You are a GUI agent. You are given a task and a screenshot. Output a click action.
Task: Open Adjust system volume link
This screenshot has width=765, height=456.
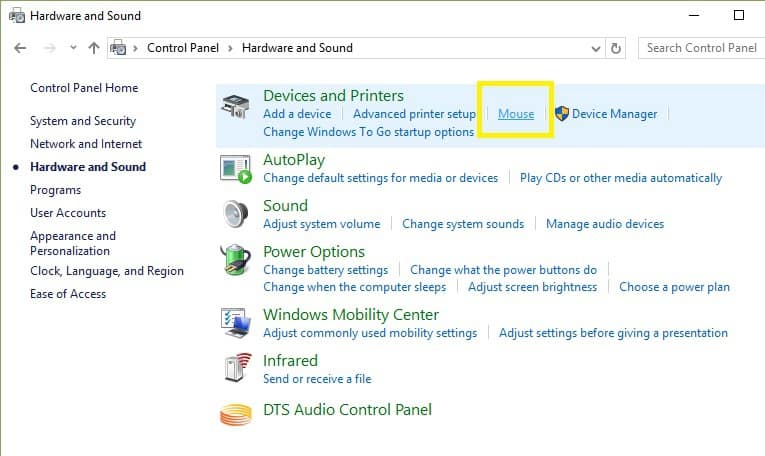[321, 224]
